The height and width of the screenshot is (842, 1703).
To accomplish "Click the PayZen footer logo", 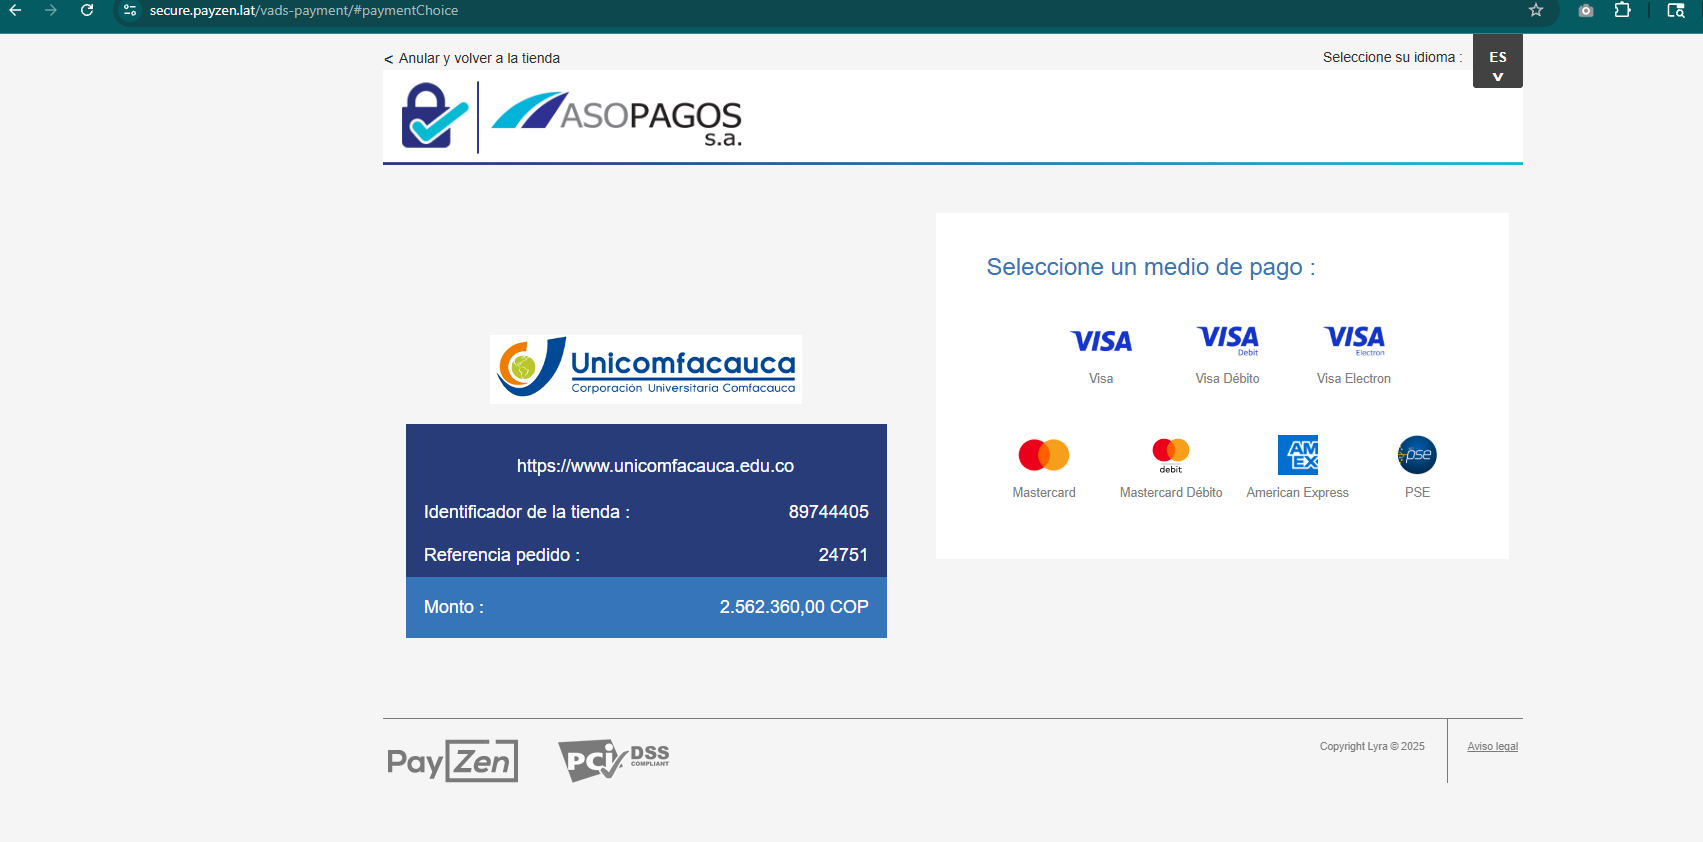I will pos(453,761).
